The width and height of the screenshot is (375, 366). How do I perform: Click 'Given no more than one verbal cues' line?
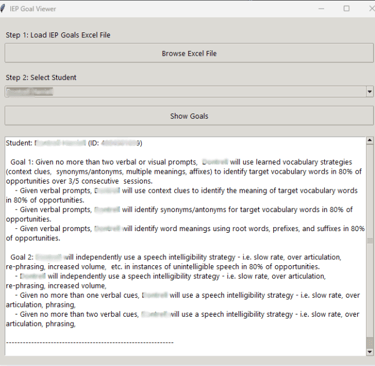tap(187, 295)
